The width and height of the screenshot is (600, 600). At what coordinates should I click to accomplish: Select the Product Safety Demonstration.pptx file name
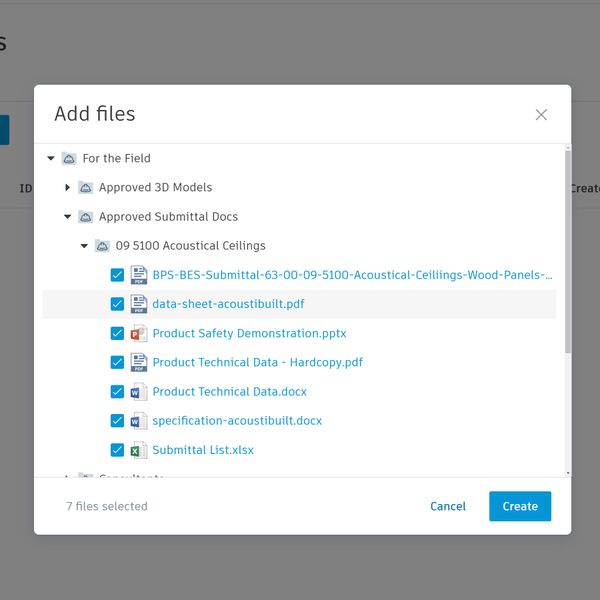[x=249, y=333]
